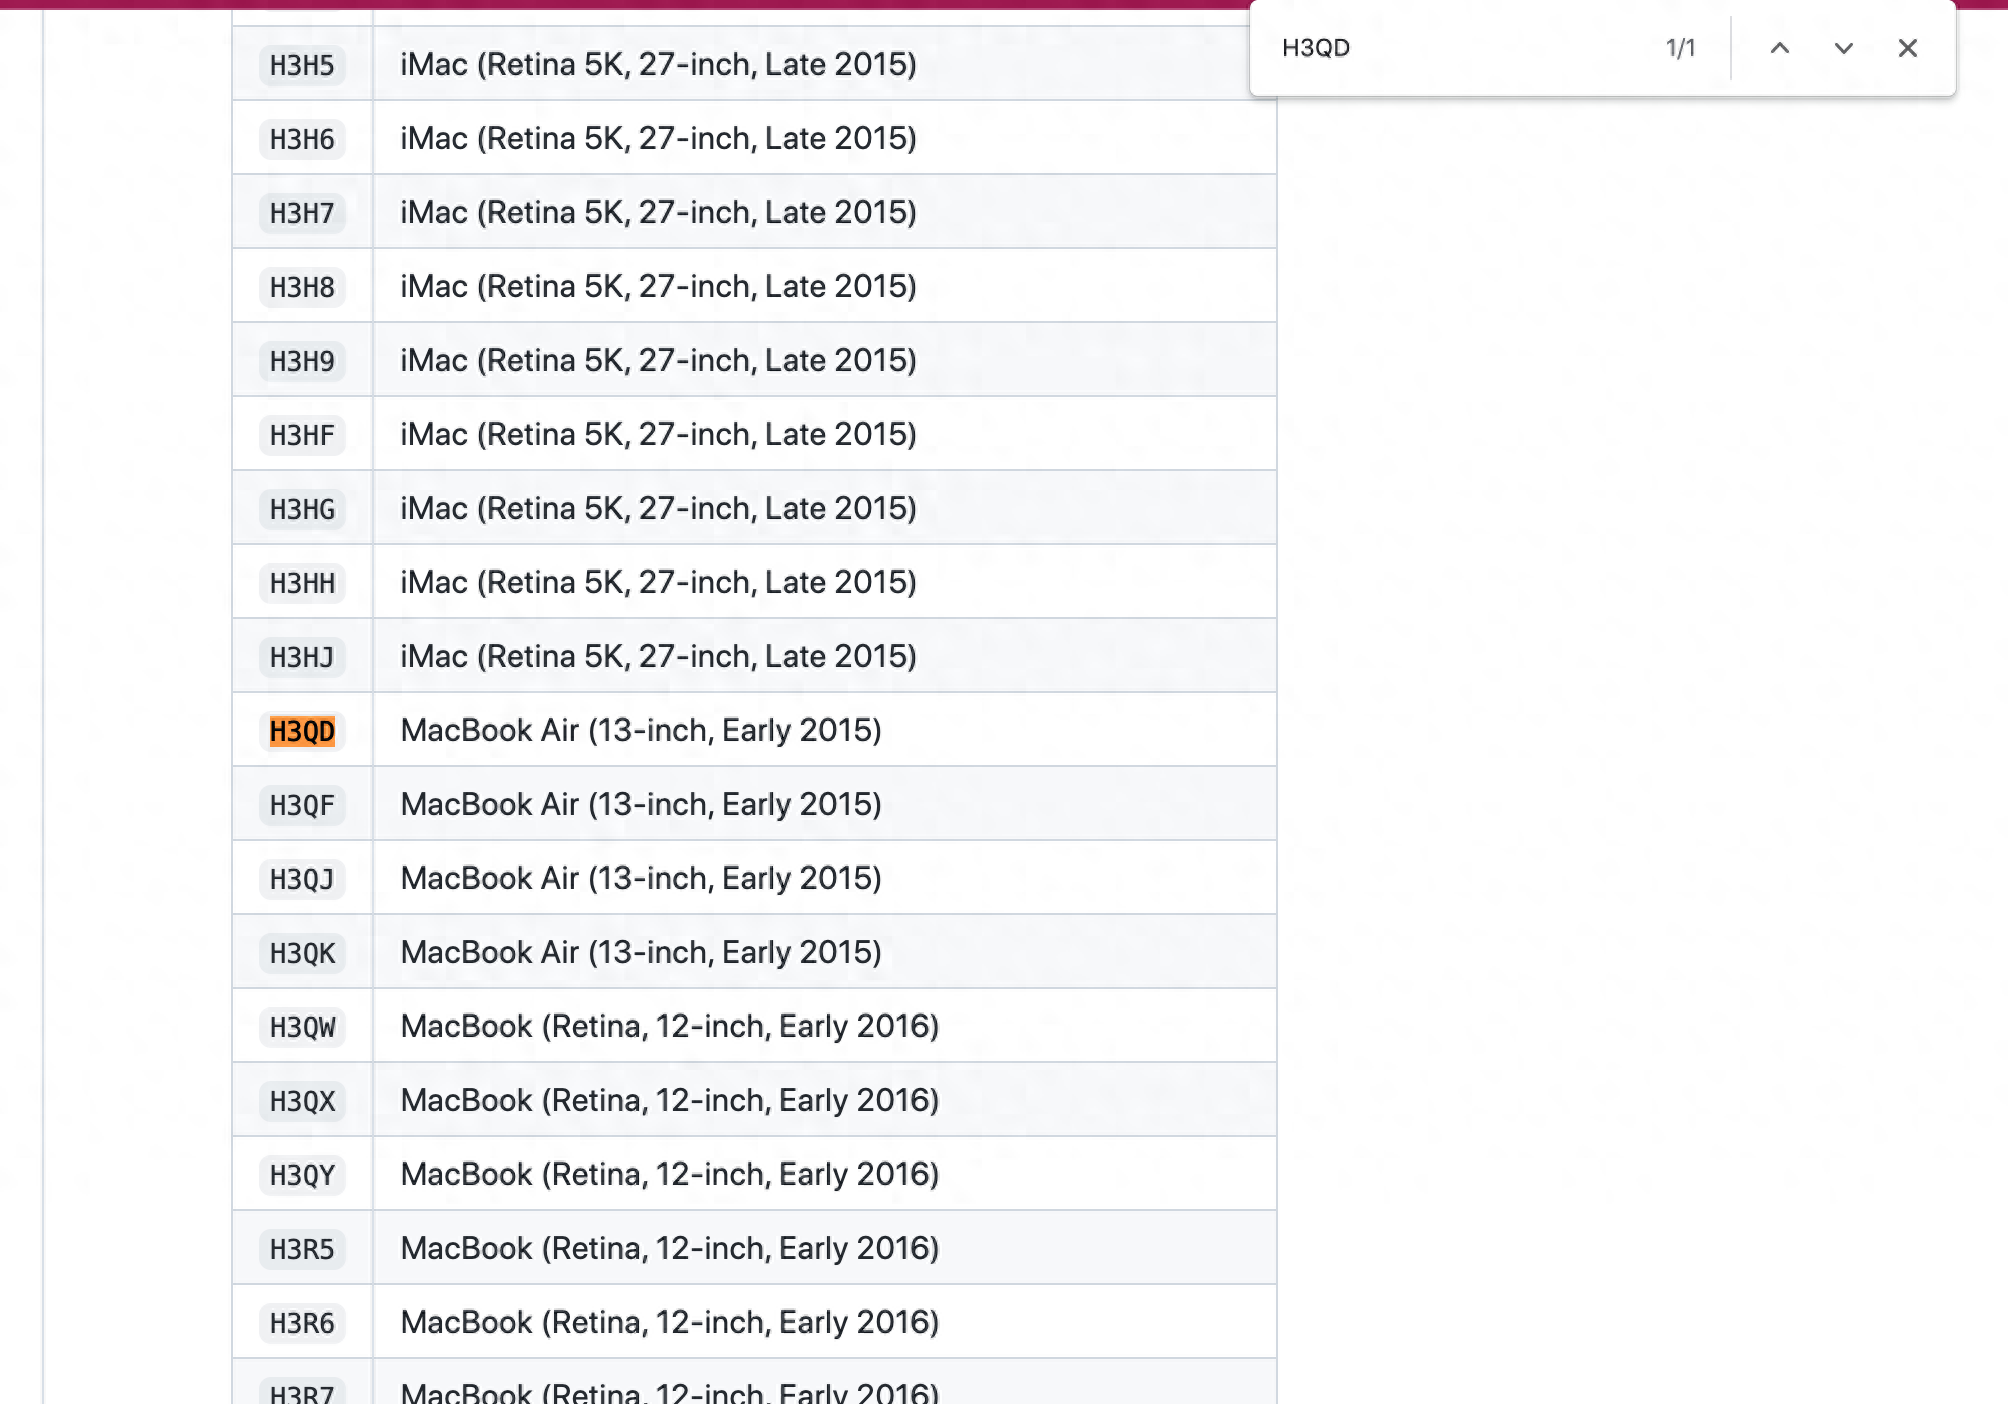Viewport: 2008px width, 1404px height.
Task: Click the H3HF code badge
Action: click(302, 435)
